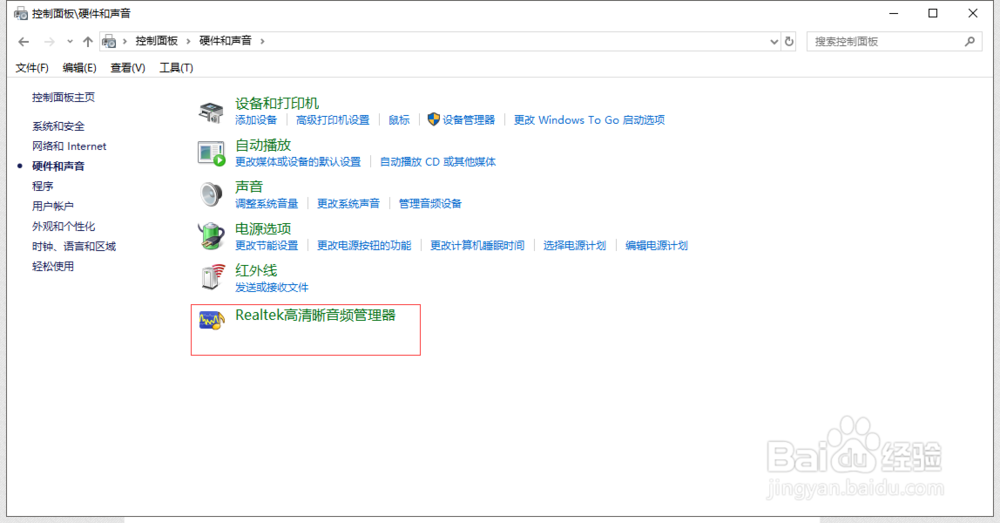Click 自动播放 CD 或其他媒体 link

tap(438, 162)
